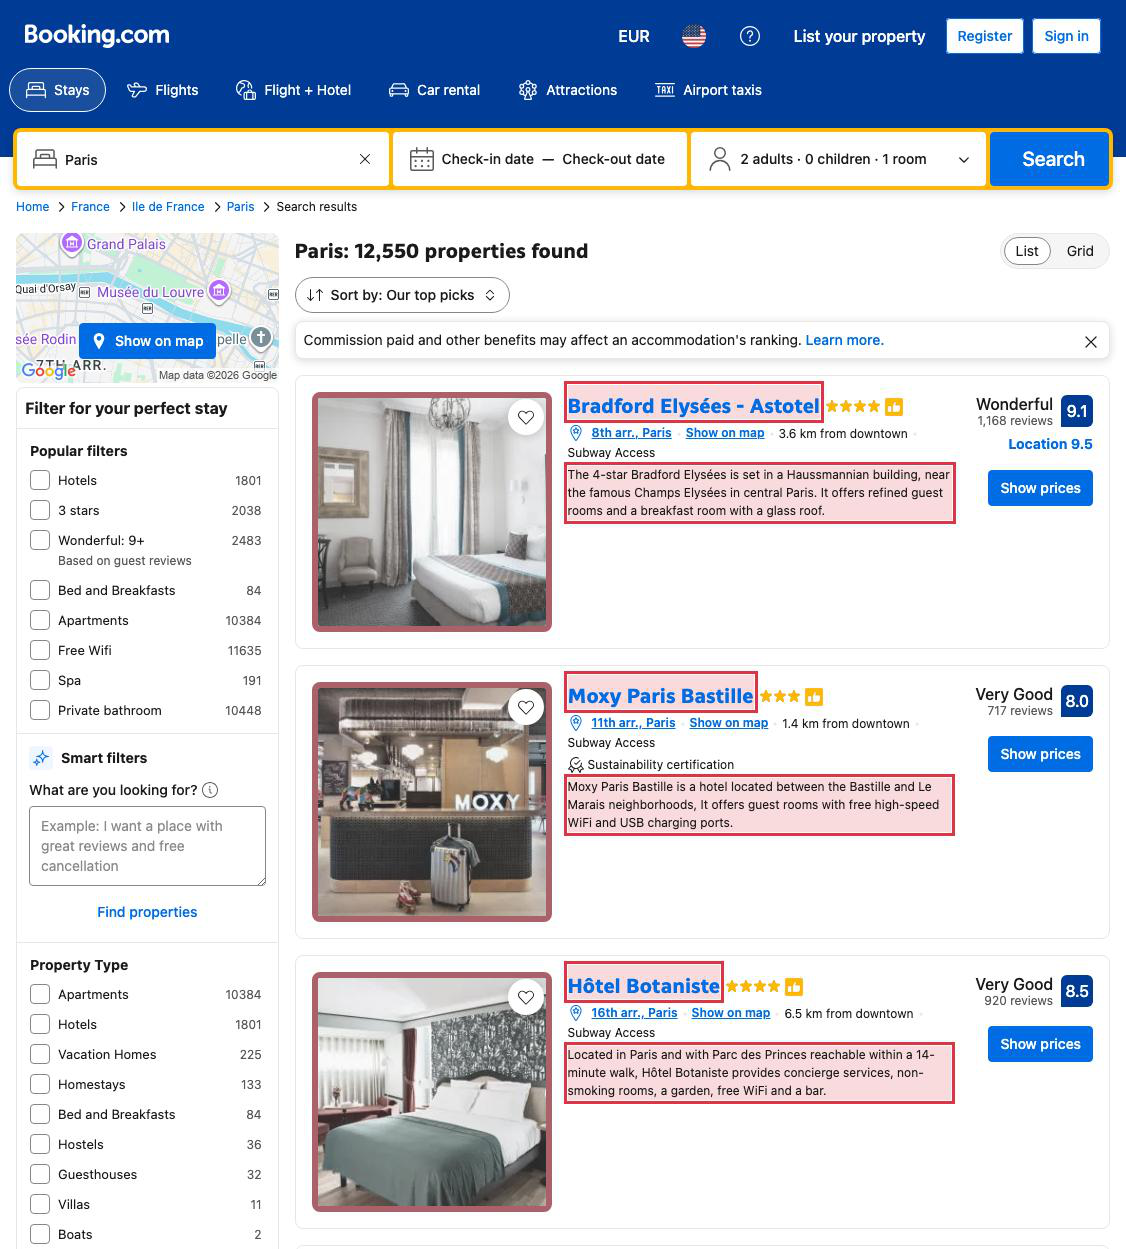Click Smart filters info icon
The height and width of the screenshot is (1249, 1126).
[210, 790]
